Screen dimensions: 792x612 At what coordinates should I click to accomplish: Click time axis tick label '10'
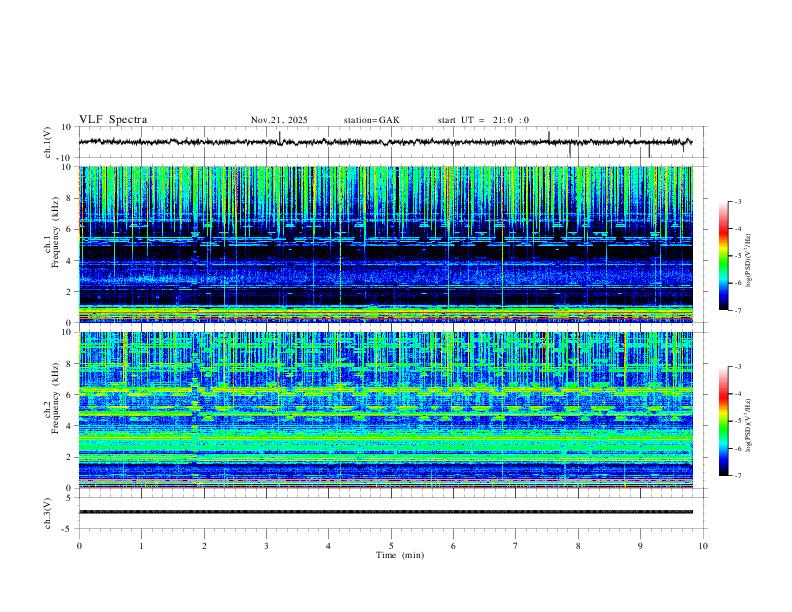703,546
